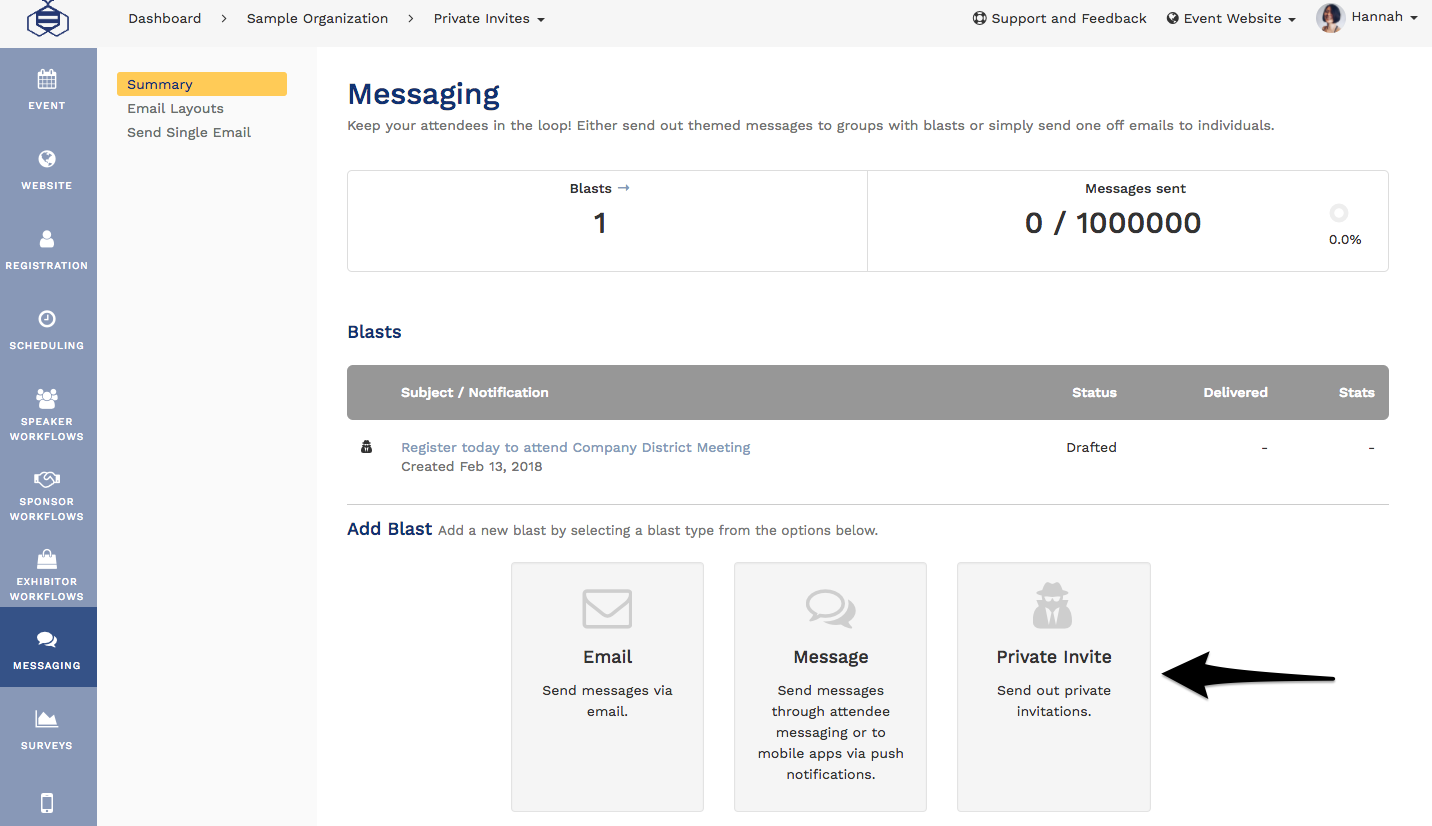Click the 0.0% delivery progress ring
1432x826 pixels.
(1340, 213)
